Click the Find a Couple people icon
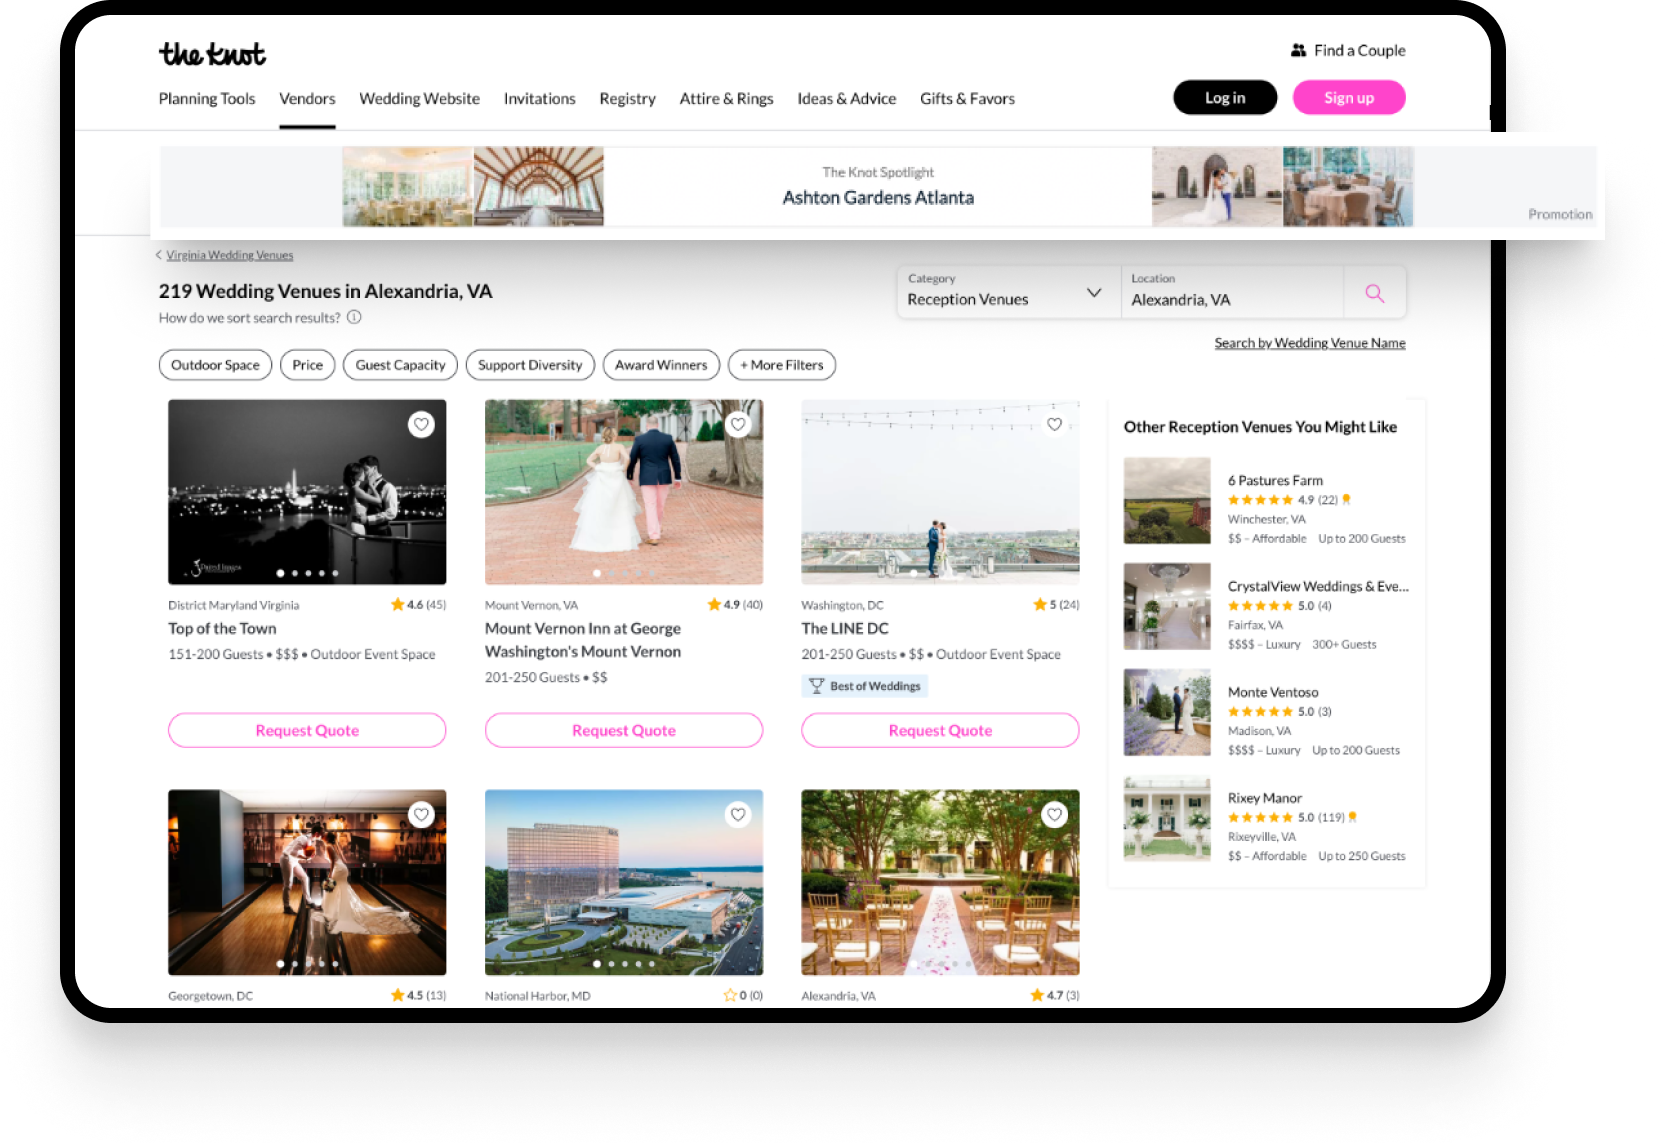1665x1143 pixels. point(1298,50)
